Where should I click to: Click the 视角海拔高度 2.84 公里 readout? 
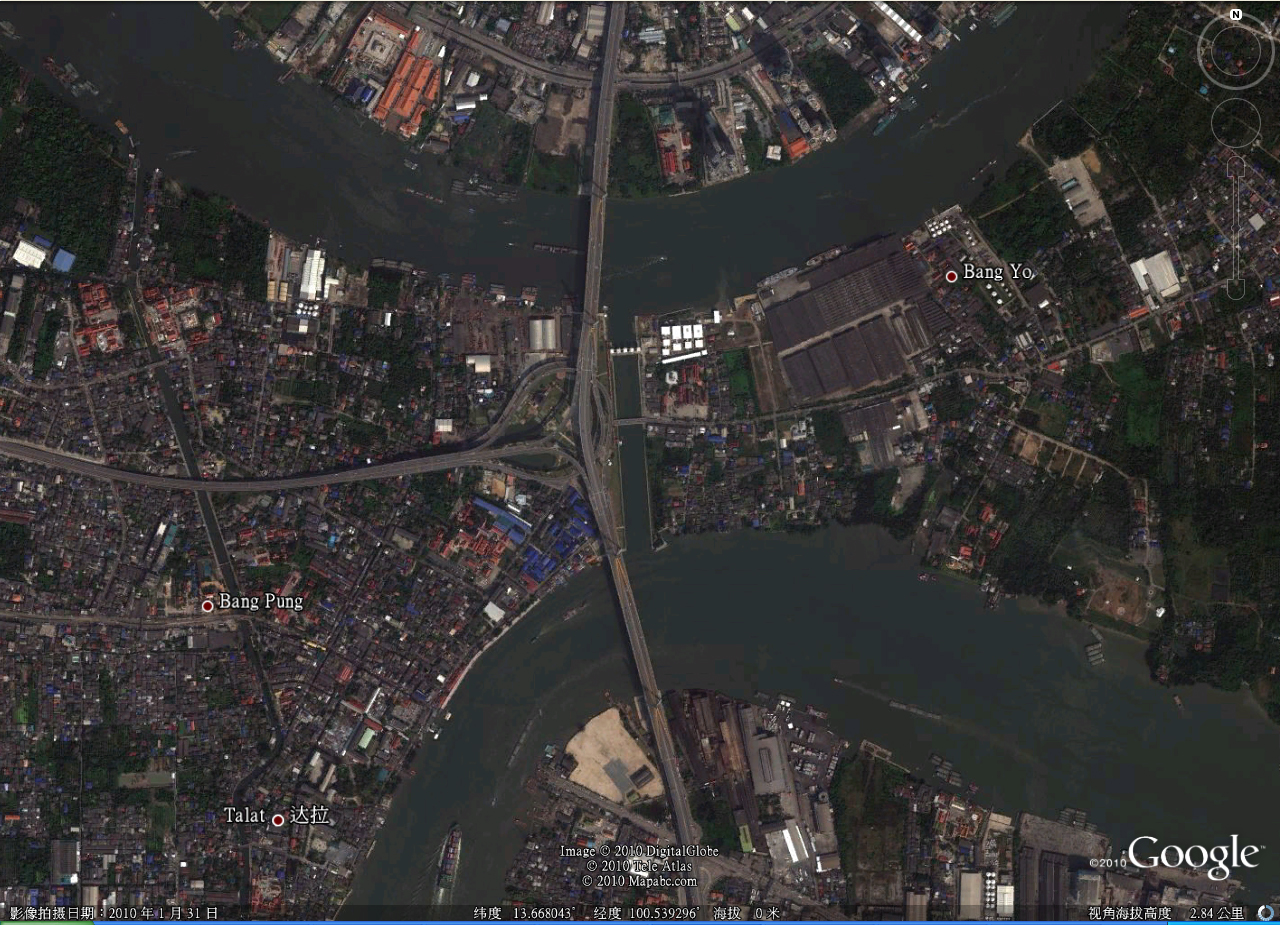pyautogui.click(x=1166, y=913)
